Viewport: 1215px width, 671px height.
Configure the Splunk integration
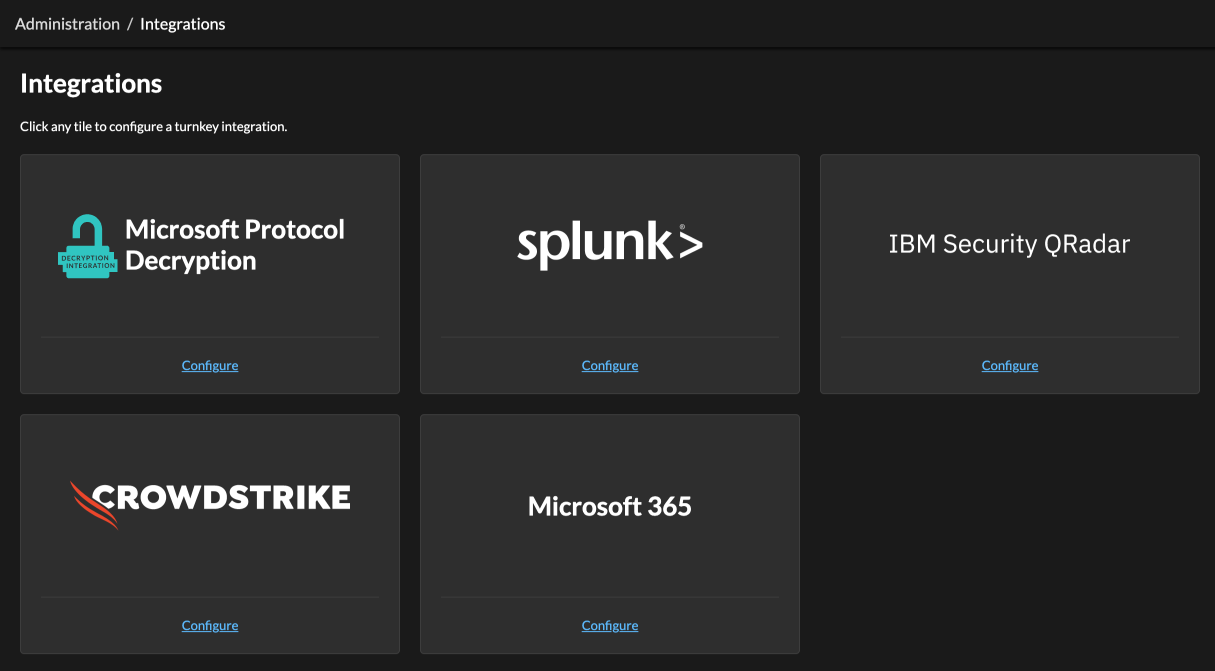point(610,366)
